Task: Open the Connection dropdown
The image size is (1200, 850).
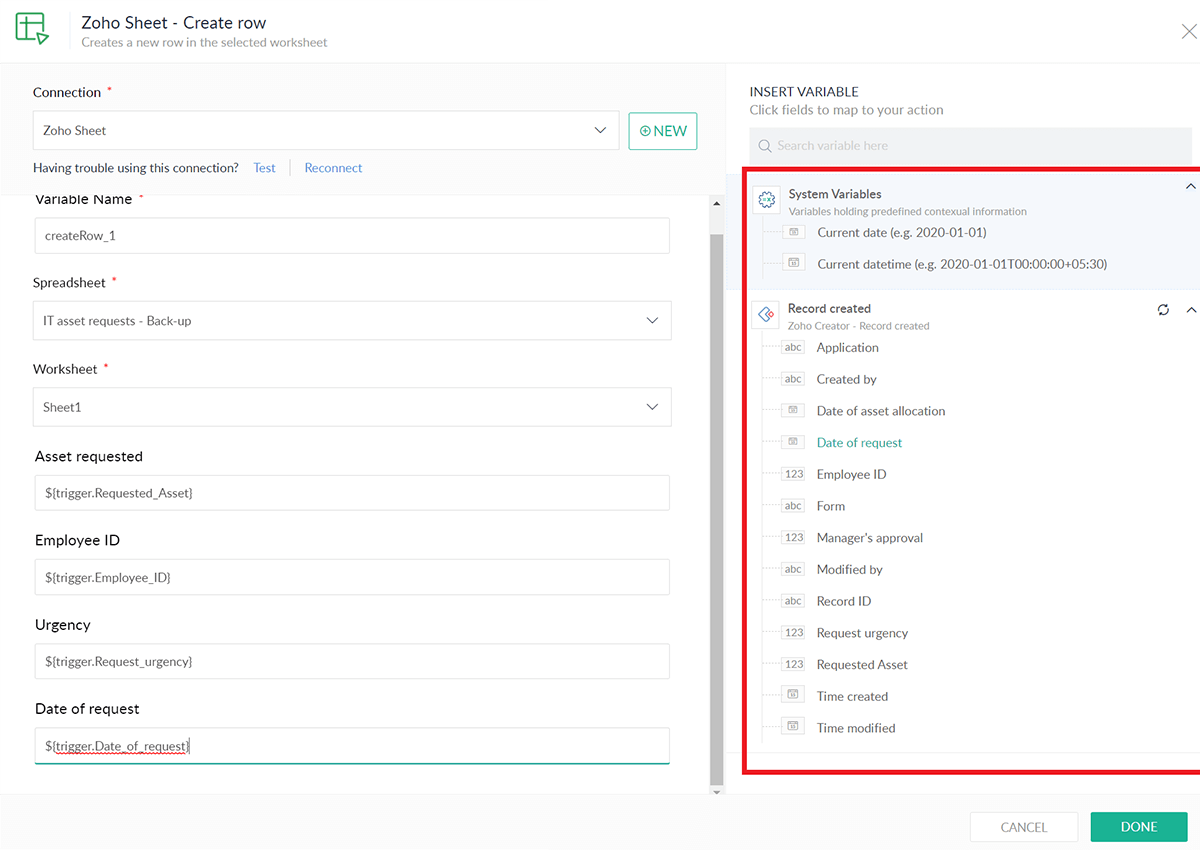Action: pyautogui.click(x=326, y=130)
